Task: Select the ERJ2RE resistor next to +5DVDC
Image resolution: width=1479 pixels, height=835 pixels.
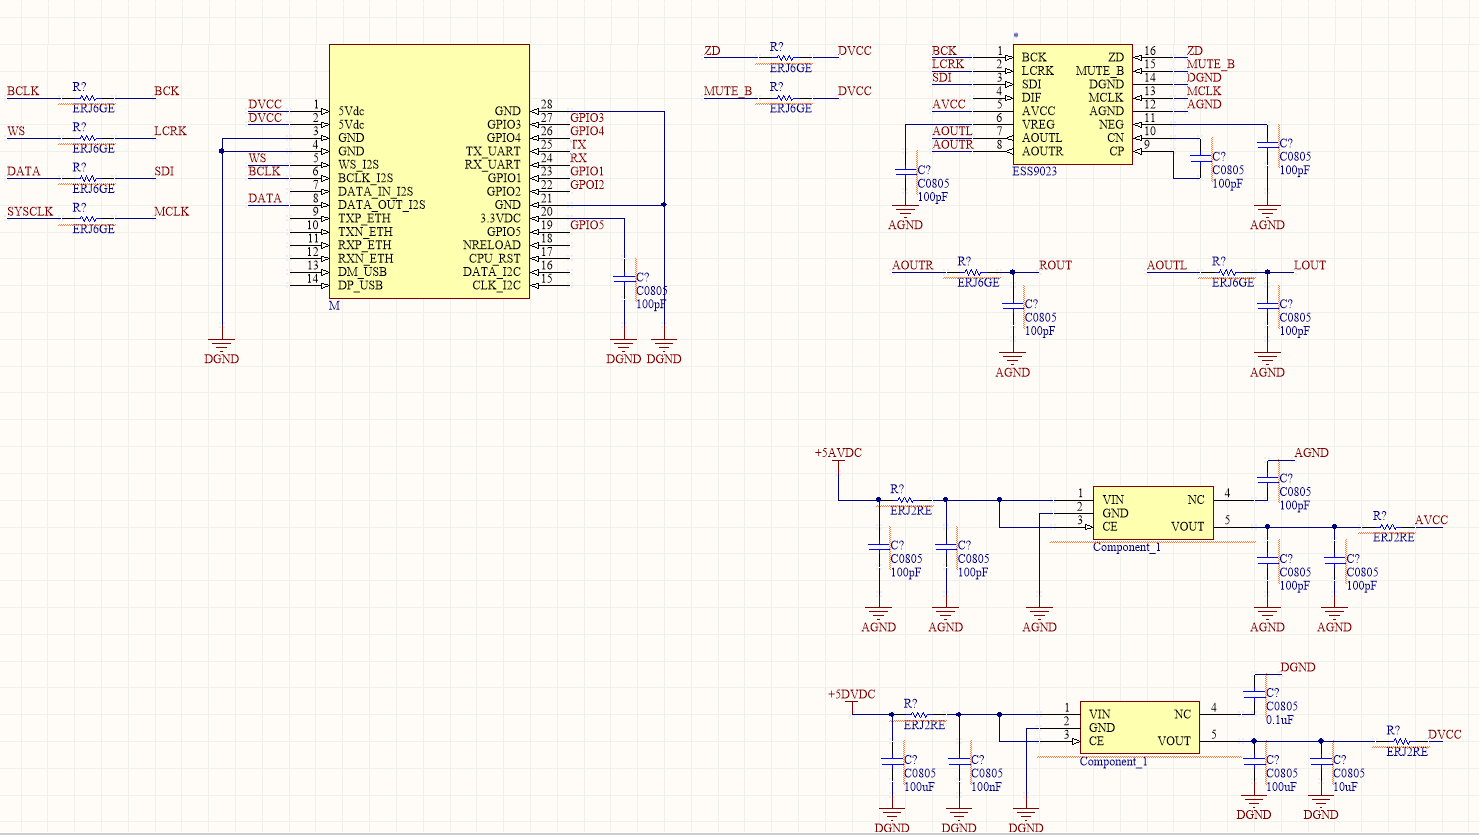Action: click(918, 714)
